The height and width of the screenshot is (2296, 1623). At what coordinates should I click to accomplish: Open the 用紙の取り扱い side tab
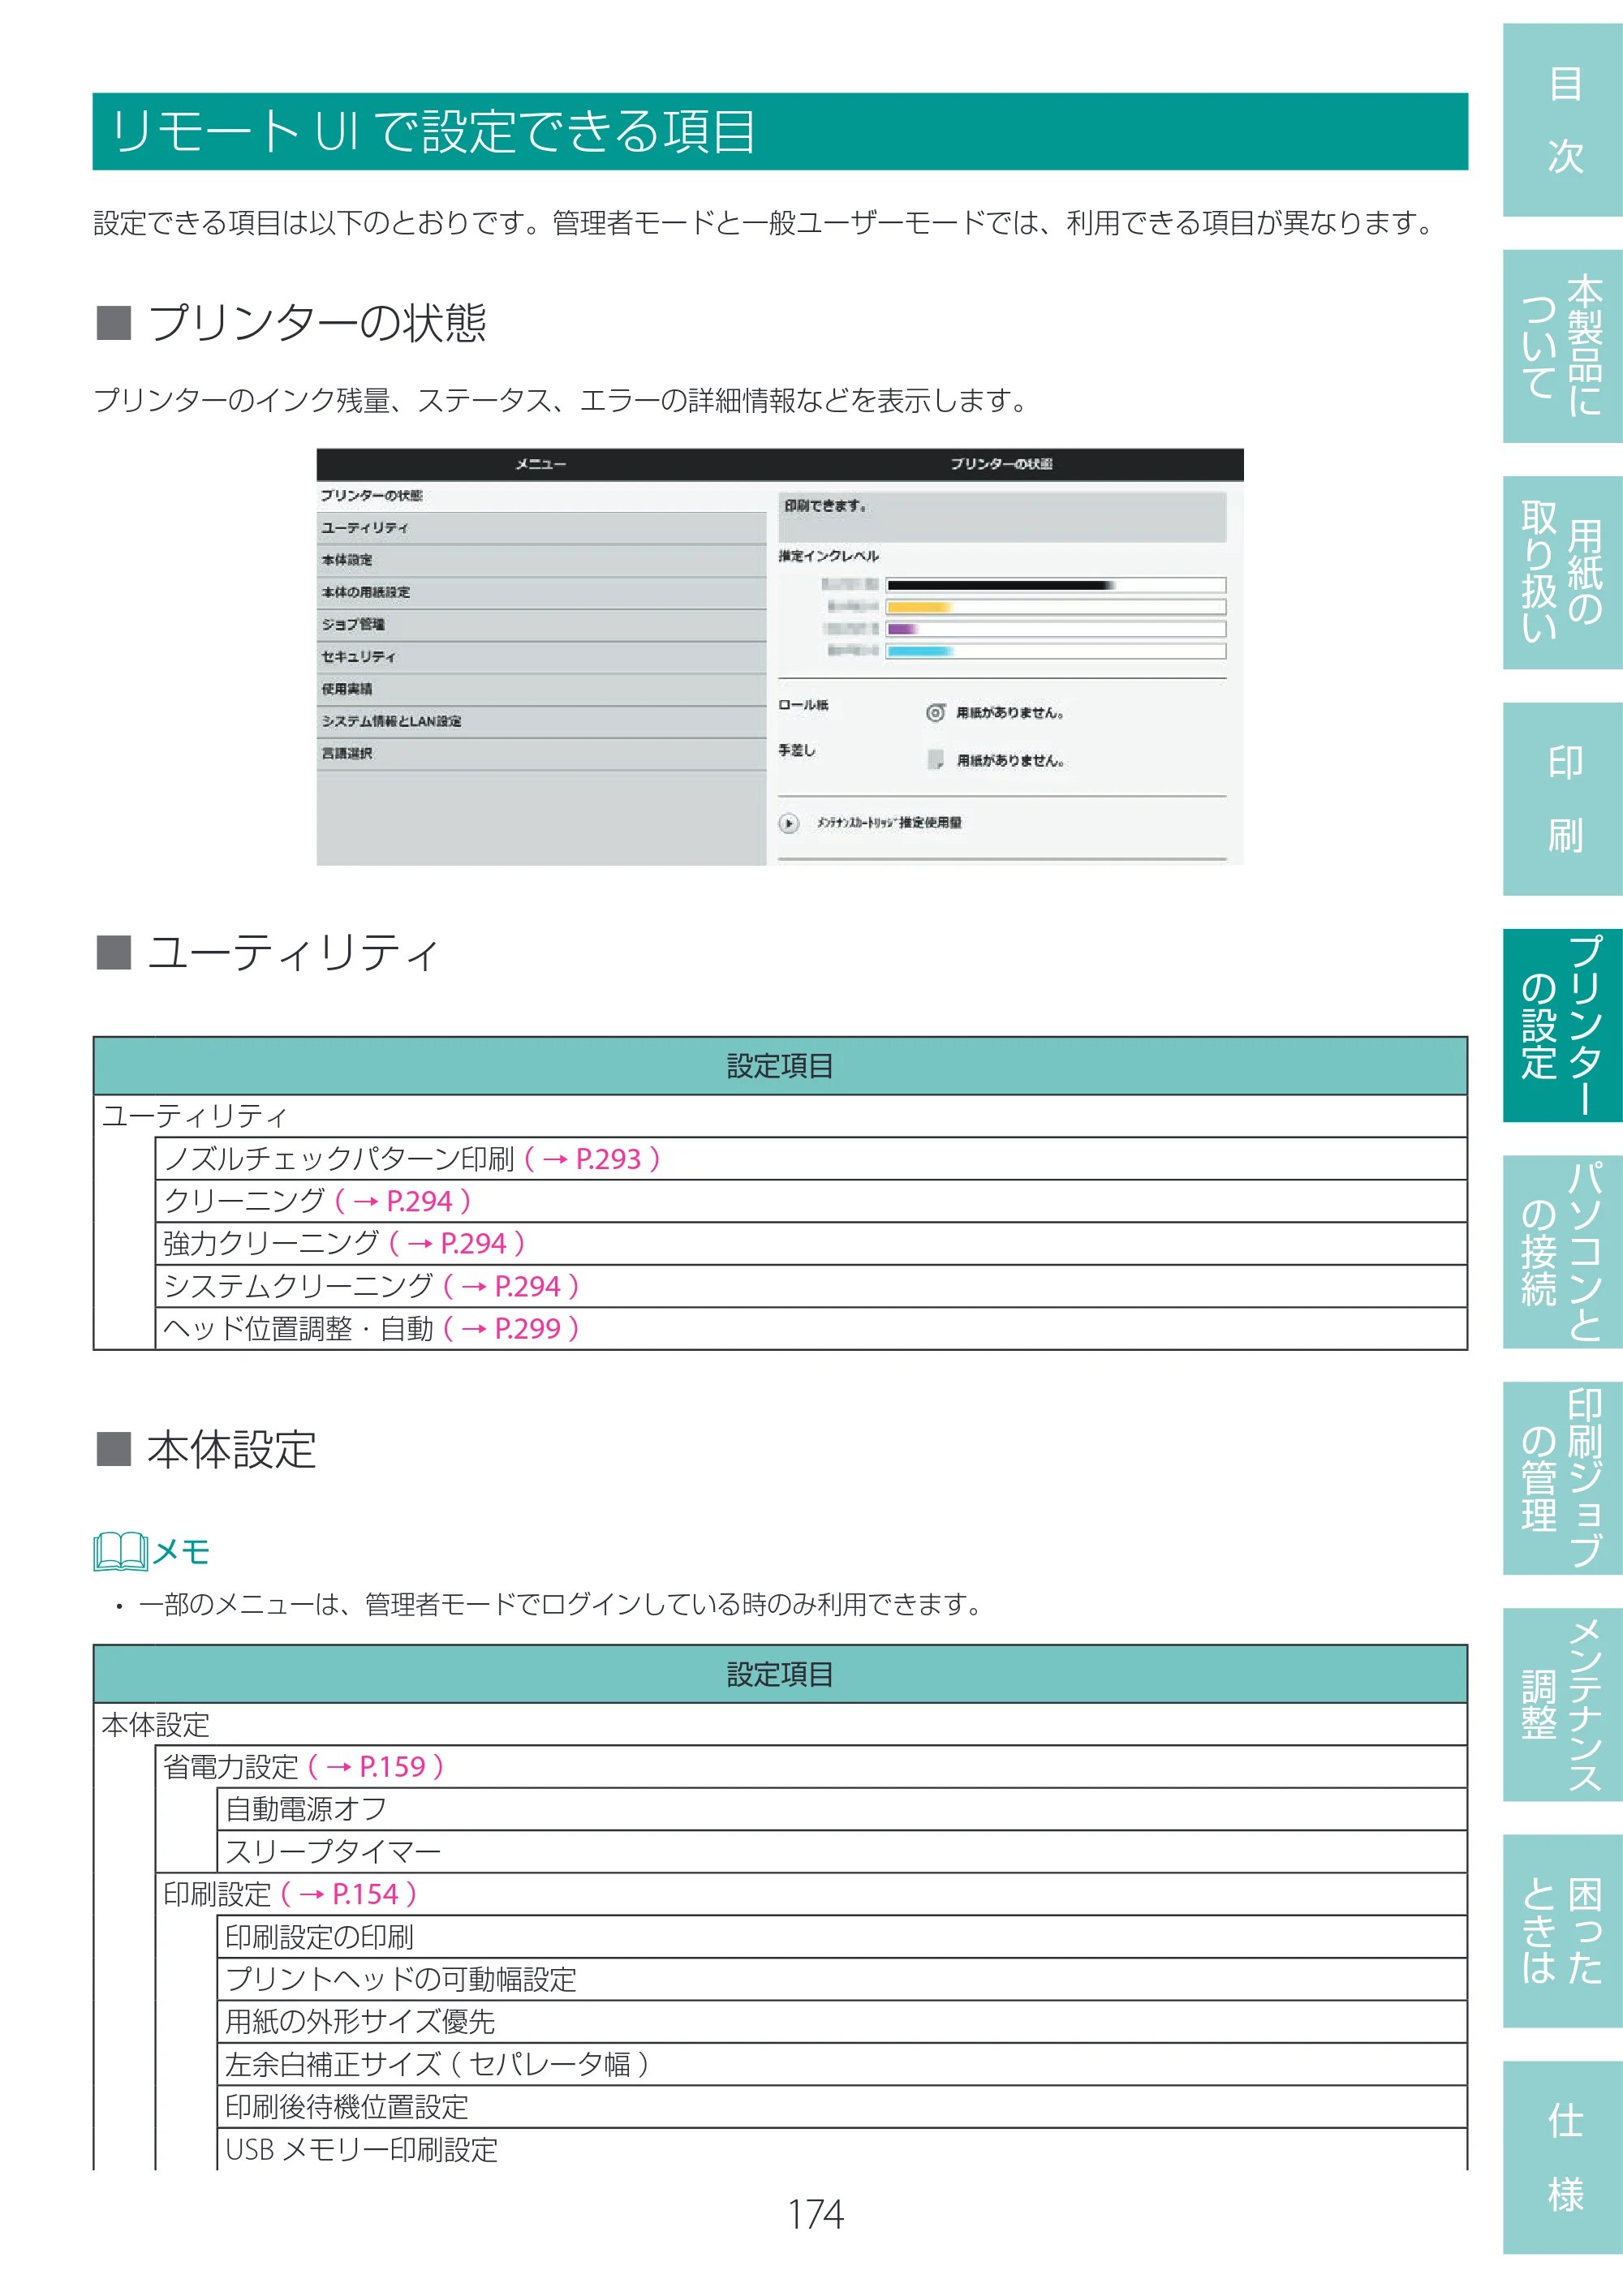[1562, 572]
